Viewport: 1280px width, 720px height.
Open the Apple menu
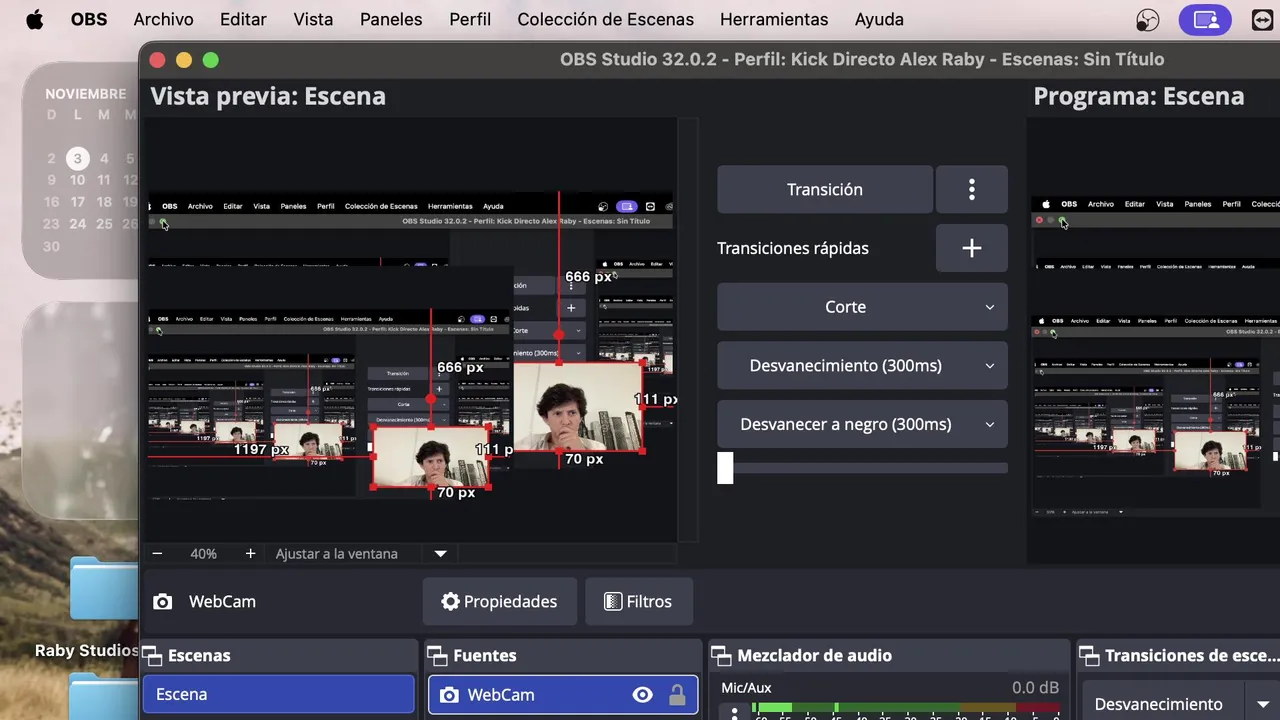pyautogui.click(x=34, y=20)
